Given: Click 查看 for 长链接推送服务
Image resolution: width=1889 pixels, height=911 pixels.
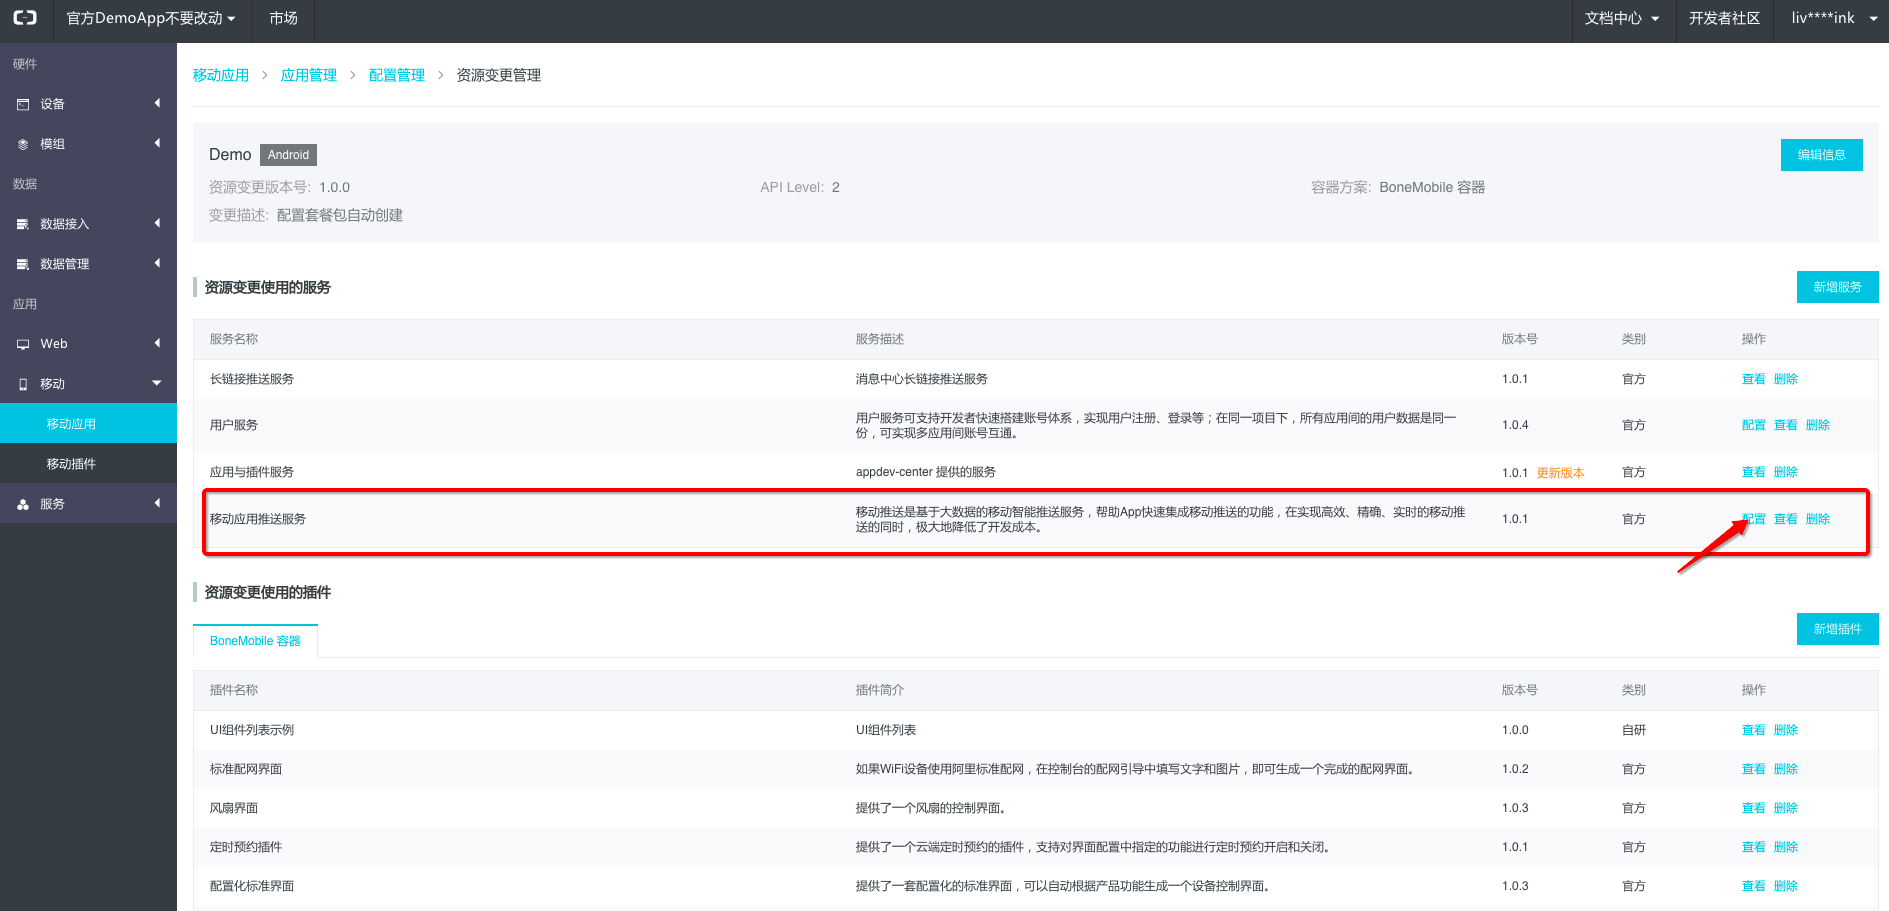Looking at the screenshot, I should [1753, 379].
